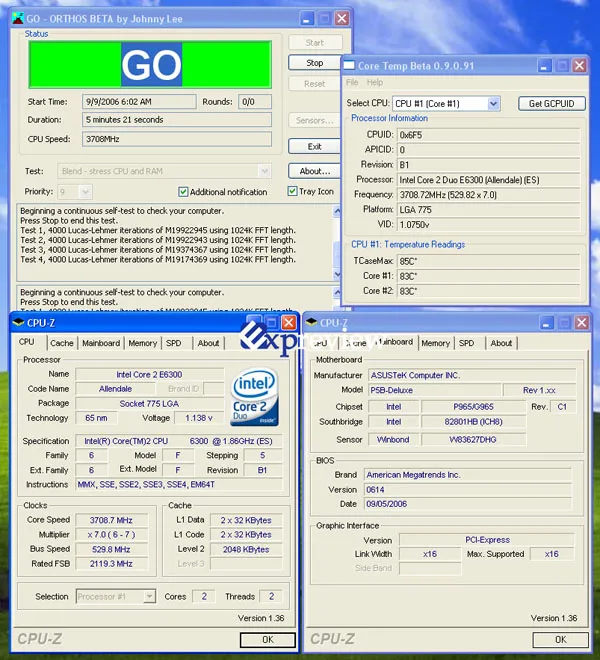600x660 pixels.
Task: Click the Core Speed 3708.7 MHz value
Action: pos(111,520)
